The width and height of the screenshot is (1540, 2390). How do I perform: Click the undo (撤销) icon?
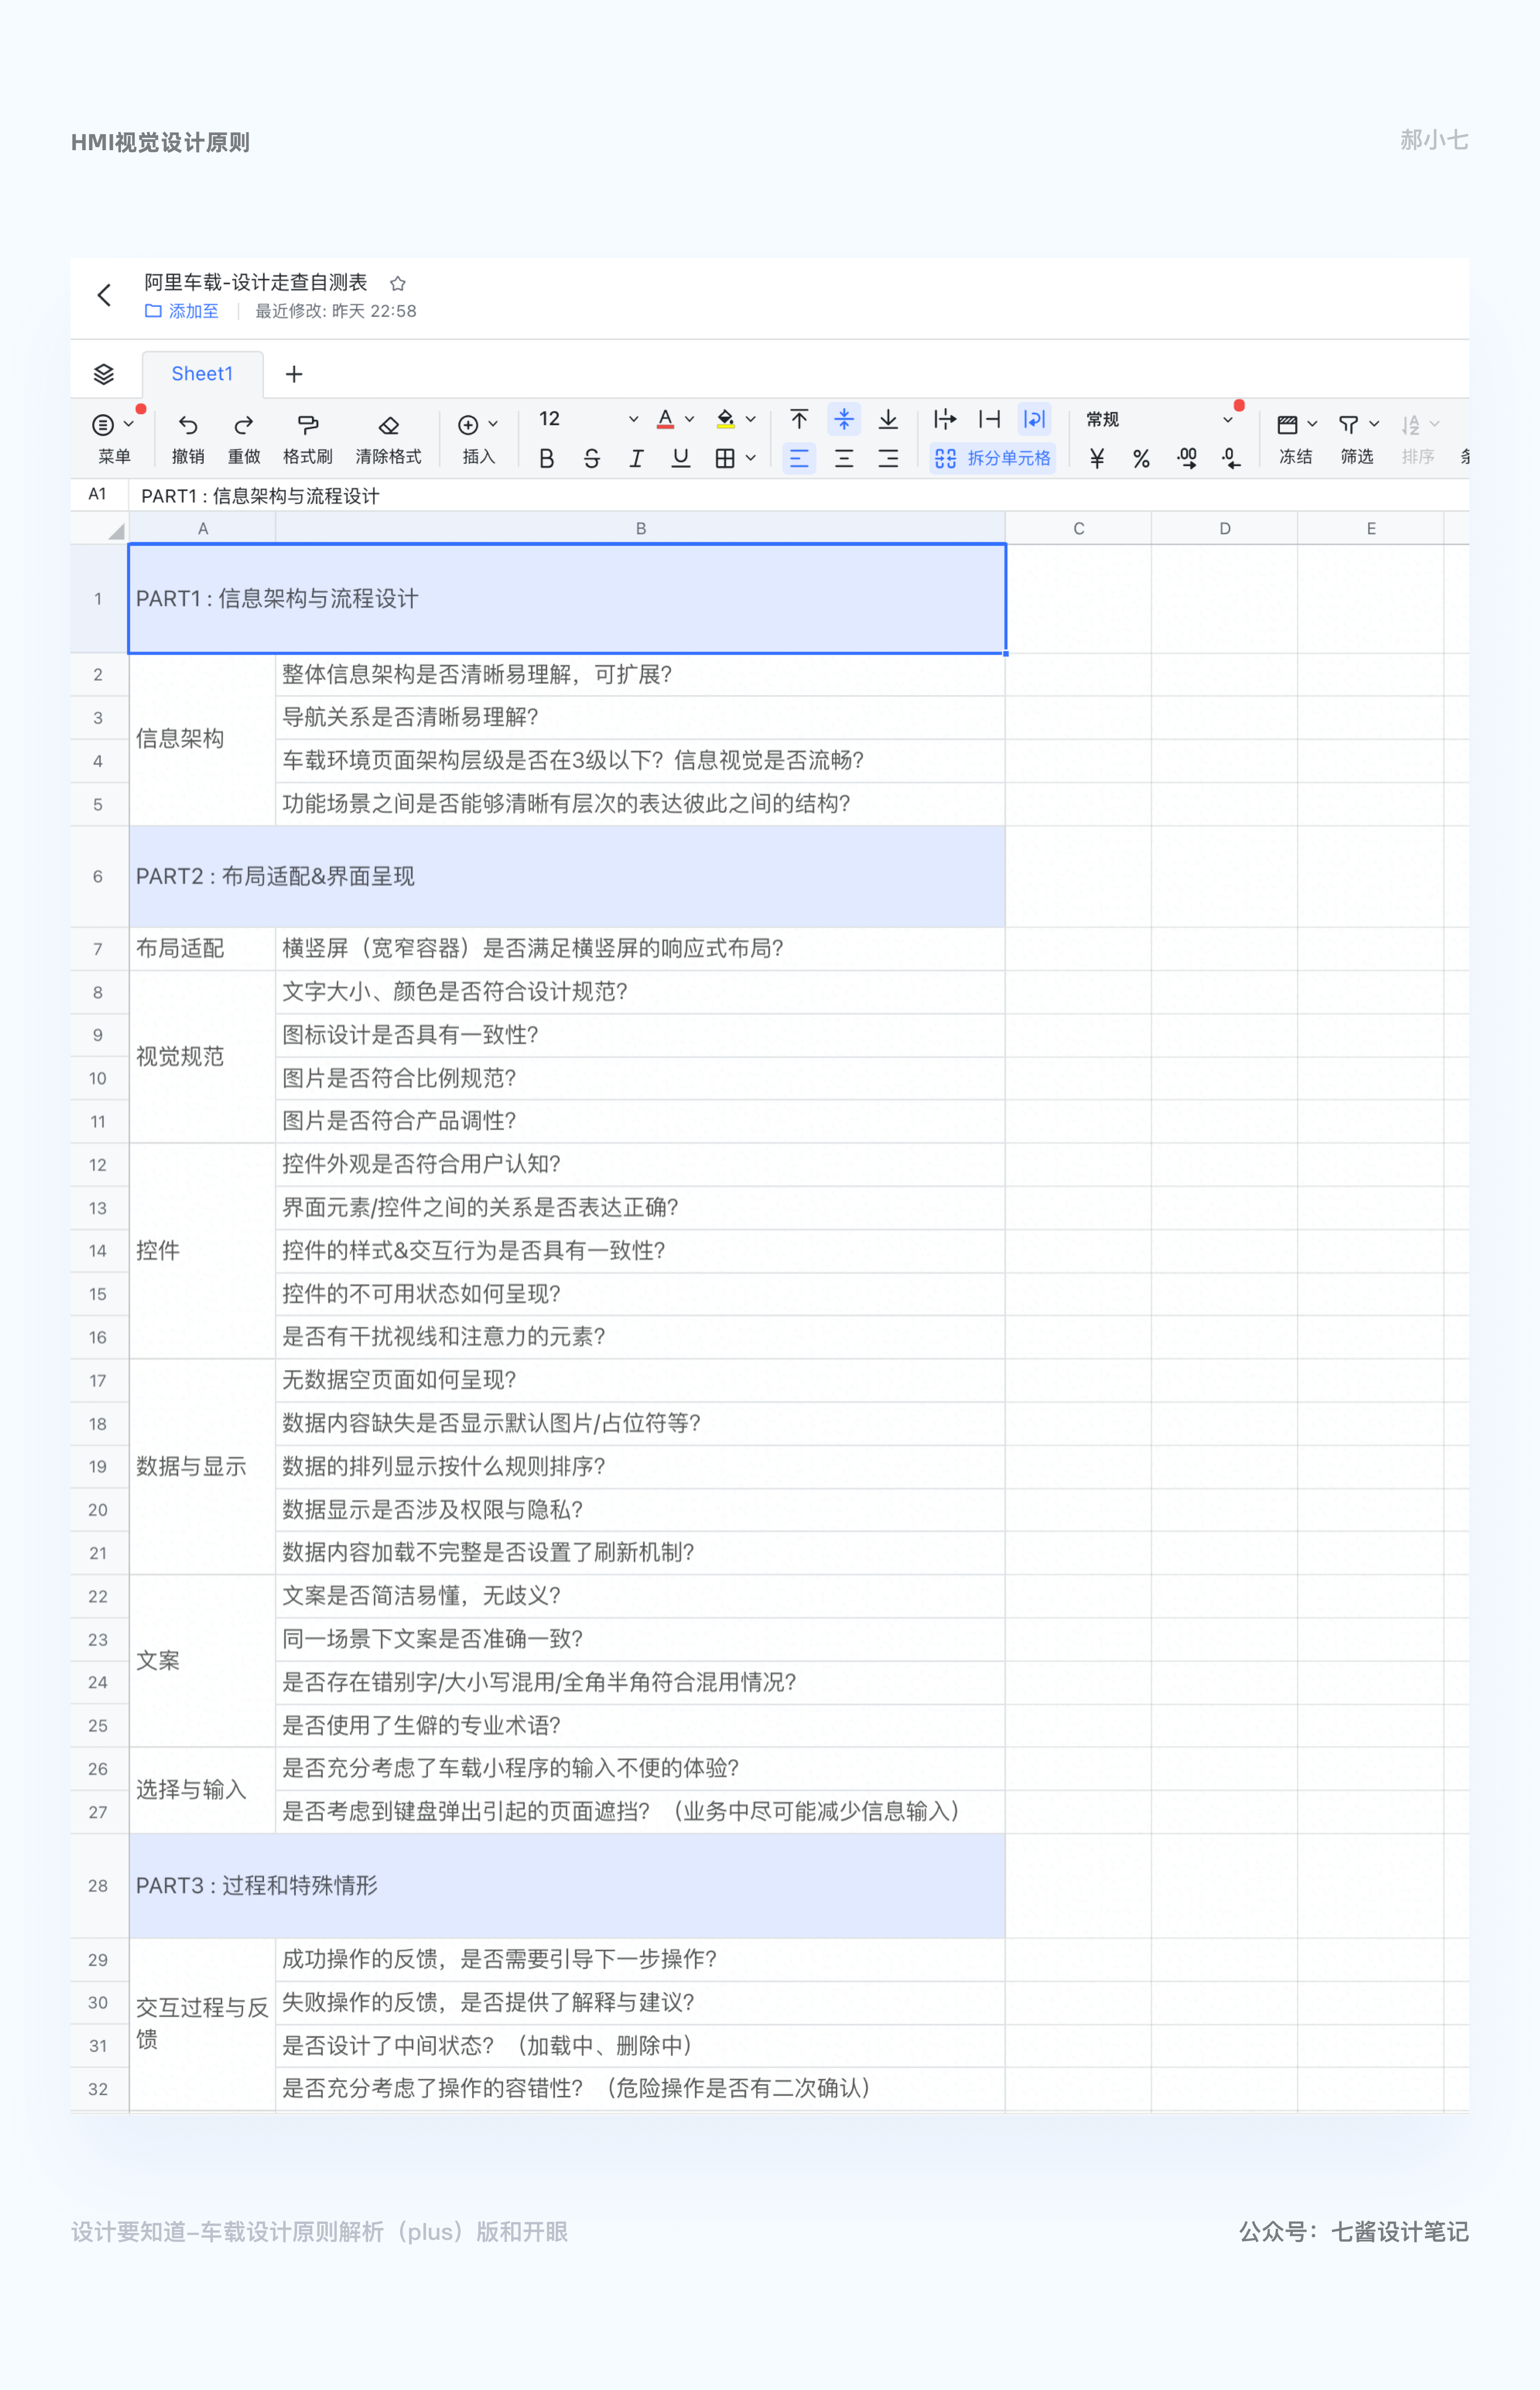(x=187, y=425)
